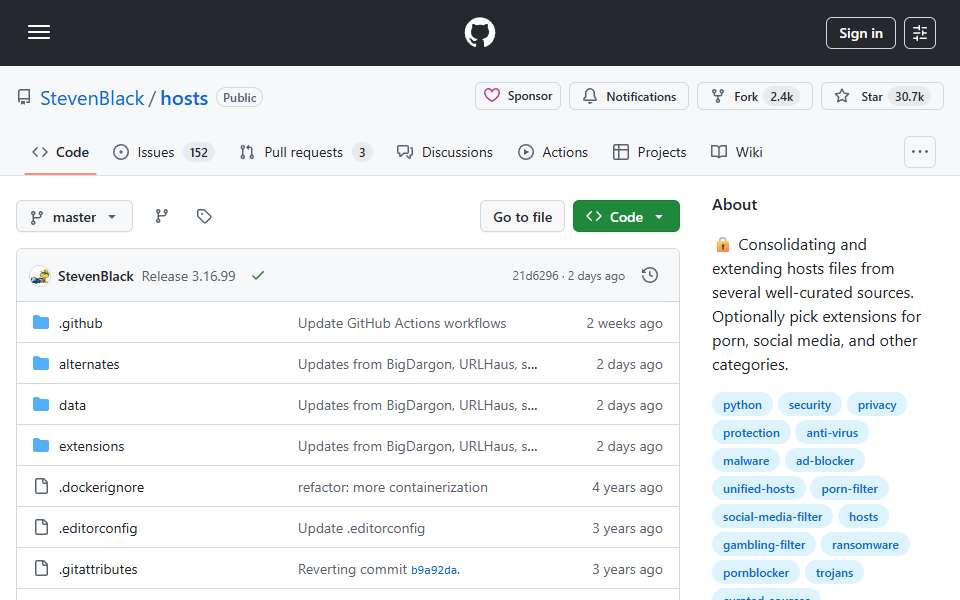960x600 pixels.
Task: Open 'Update GitHub Actions workflows' commit
Action: [402, 323]
